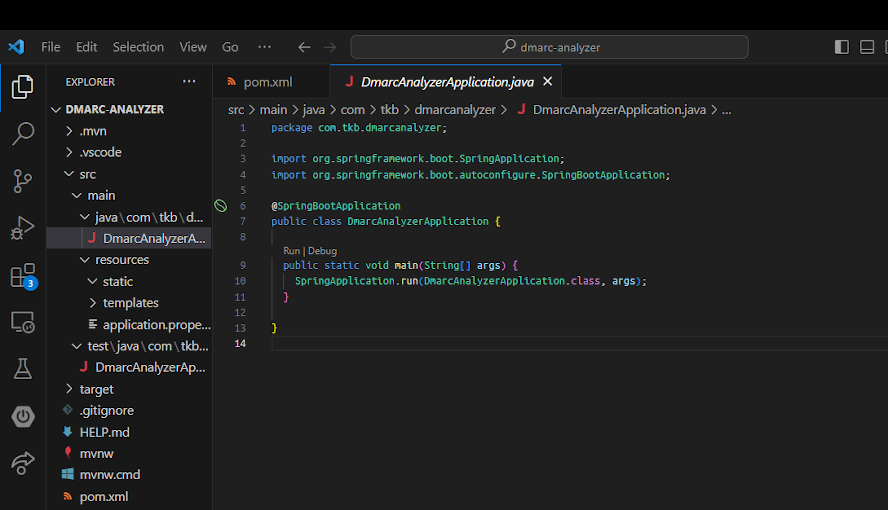Expand the .mvn folder
Screen dimensions: 888x510
[130, 131]
